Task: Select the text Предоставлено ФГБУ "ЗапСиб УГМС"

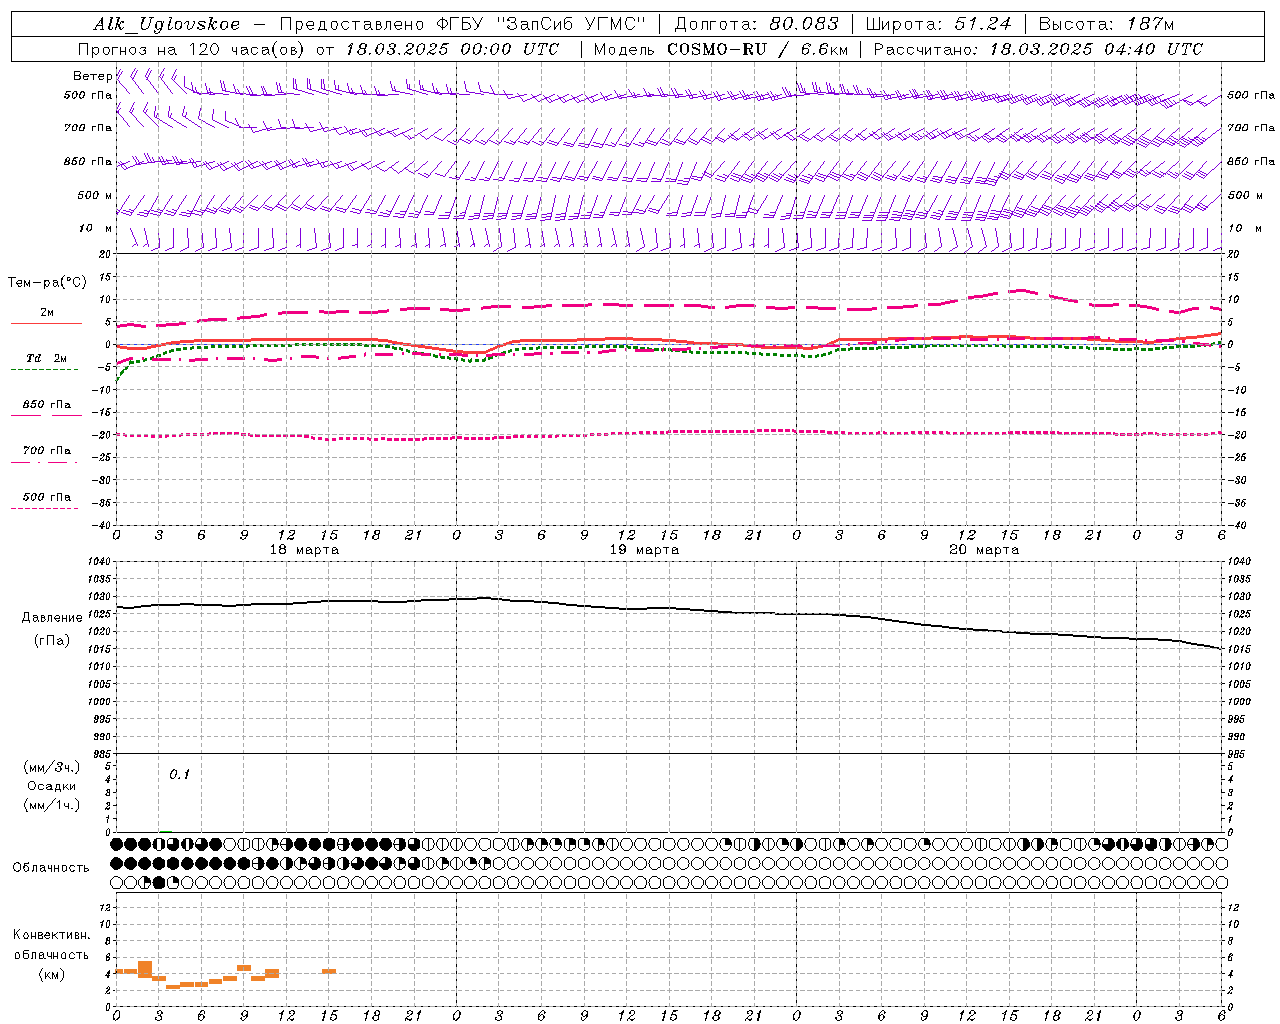Action: pyautogui.click(x=462, y=24)
